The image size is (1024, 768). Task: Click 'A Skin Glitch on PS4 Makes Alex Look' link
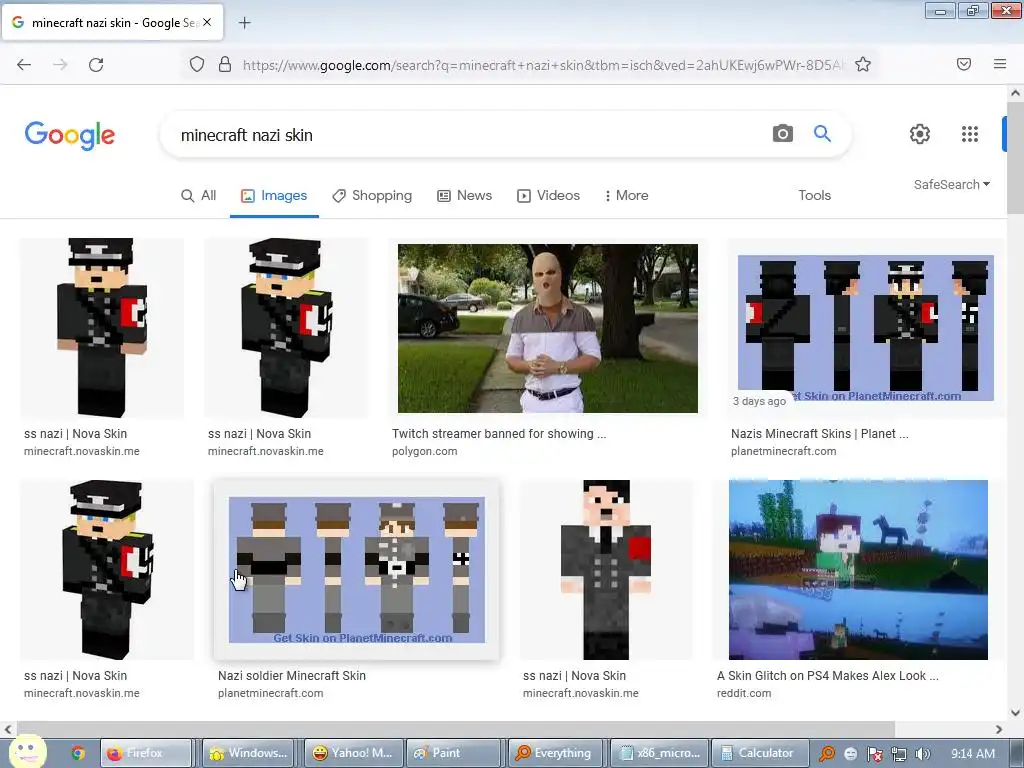tap(827, 676)
